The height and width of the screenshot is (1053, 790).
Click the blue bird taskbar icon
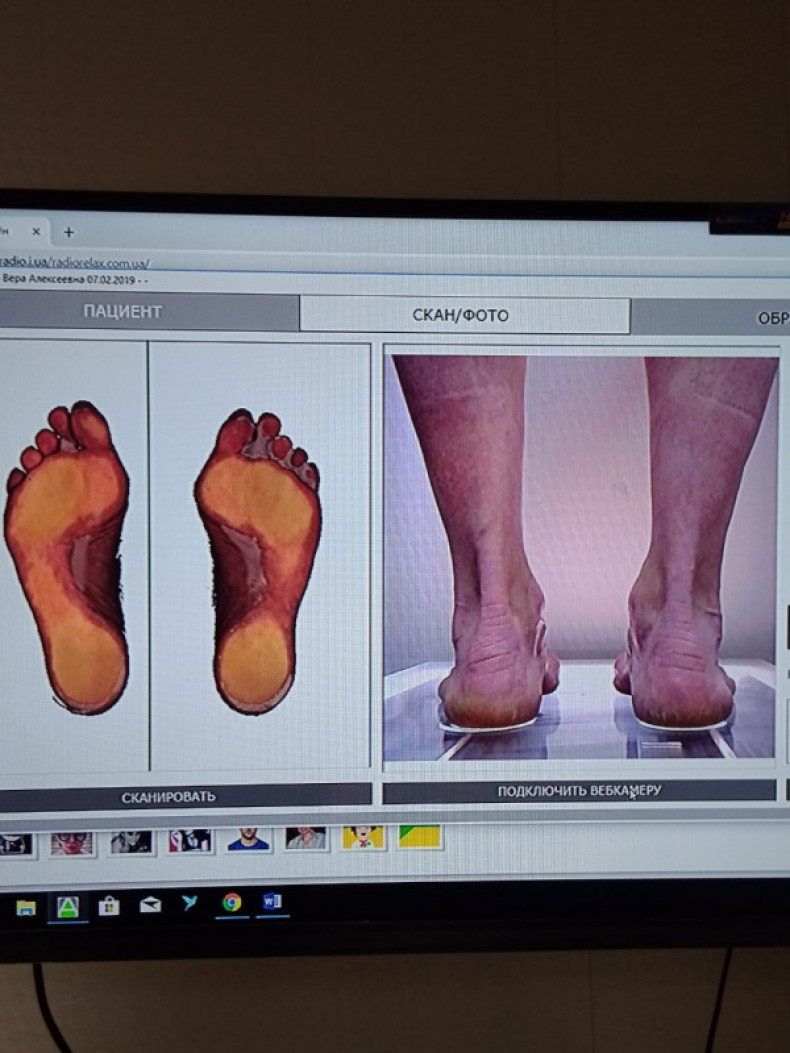(x=190, y=904)
